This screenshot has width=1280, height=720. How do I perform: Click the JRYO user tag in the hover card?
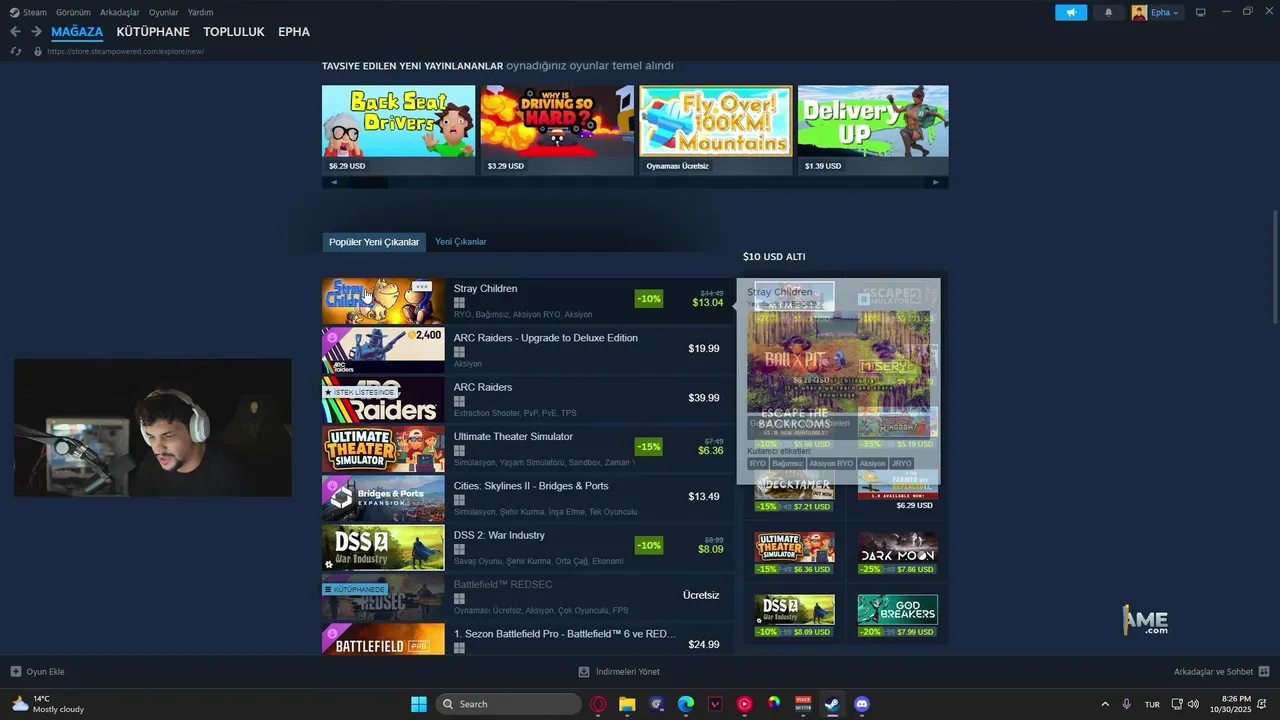pos(901,463)
